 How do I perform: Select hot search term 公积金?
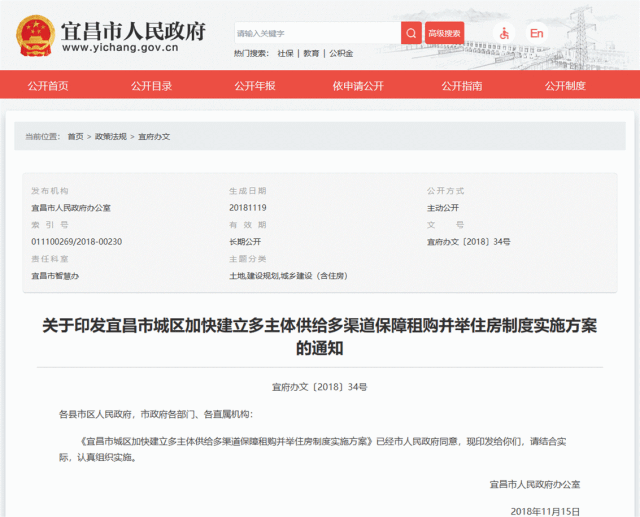click(x=341, y=53)
